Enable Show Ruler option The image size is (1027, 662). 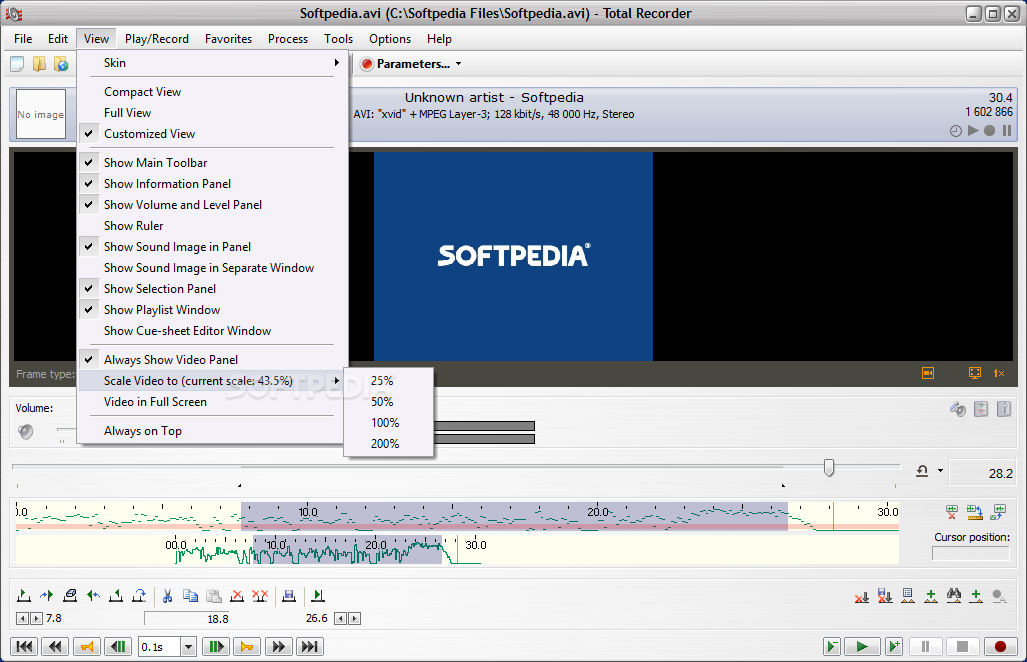(x=213, y=225)
